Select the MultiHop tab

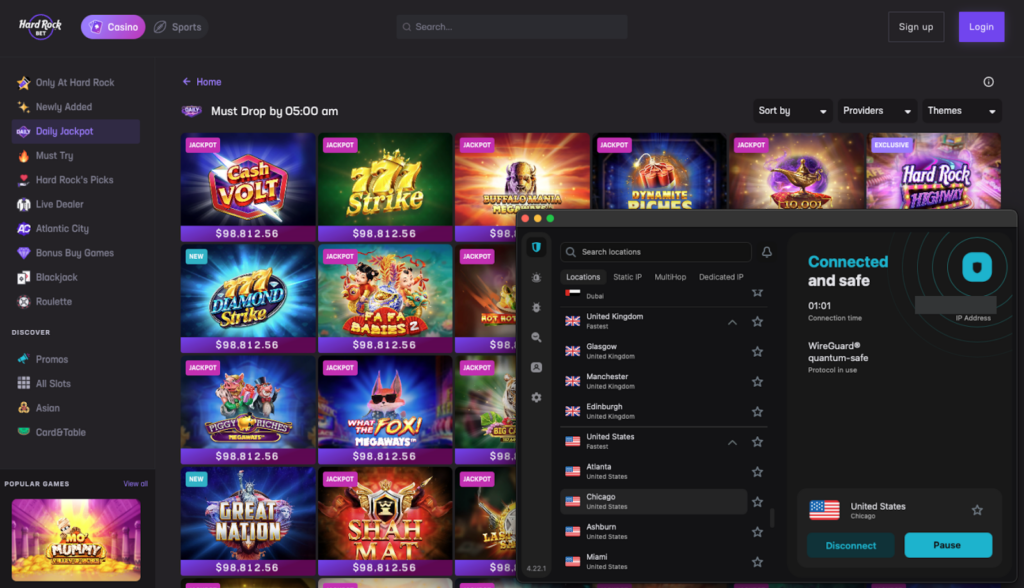tap(670, 277)
